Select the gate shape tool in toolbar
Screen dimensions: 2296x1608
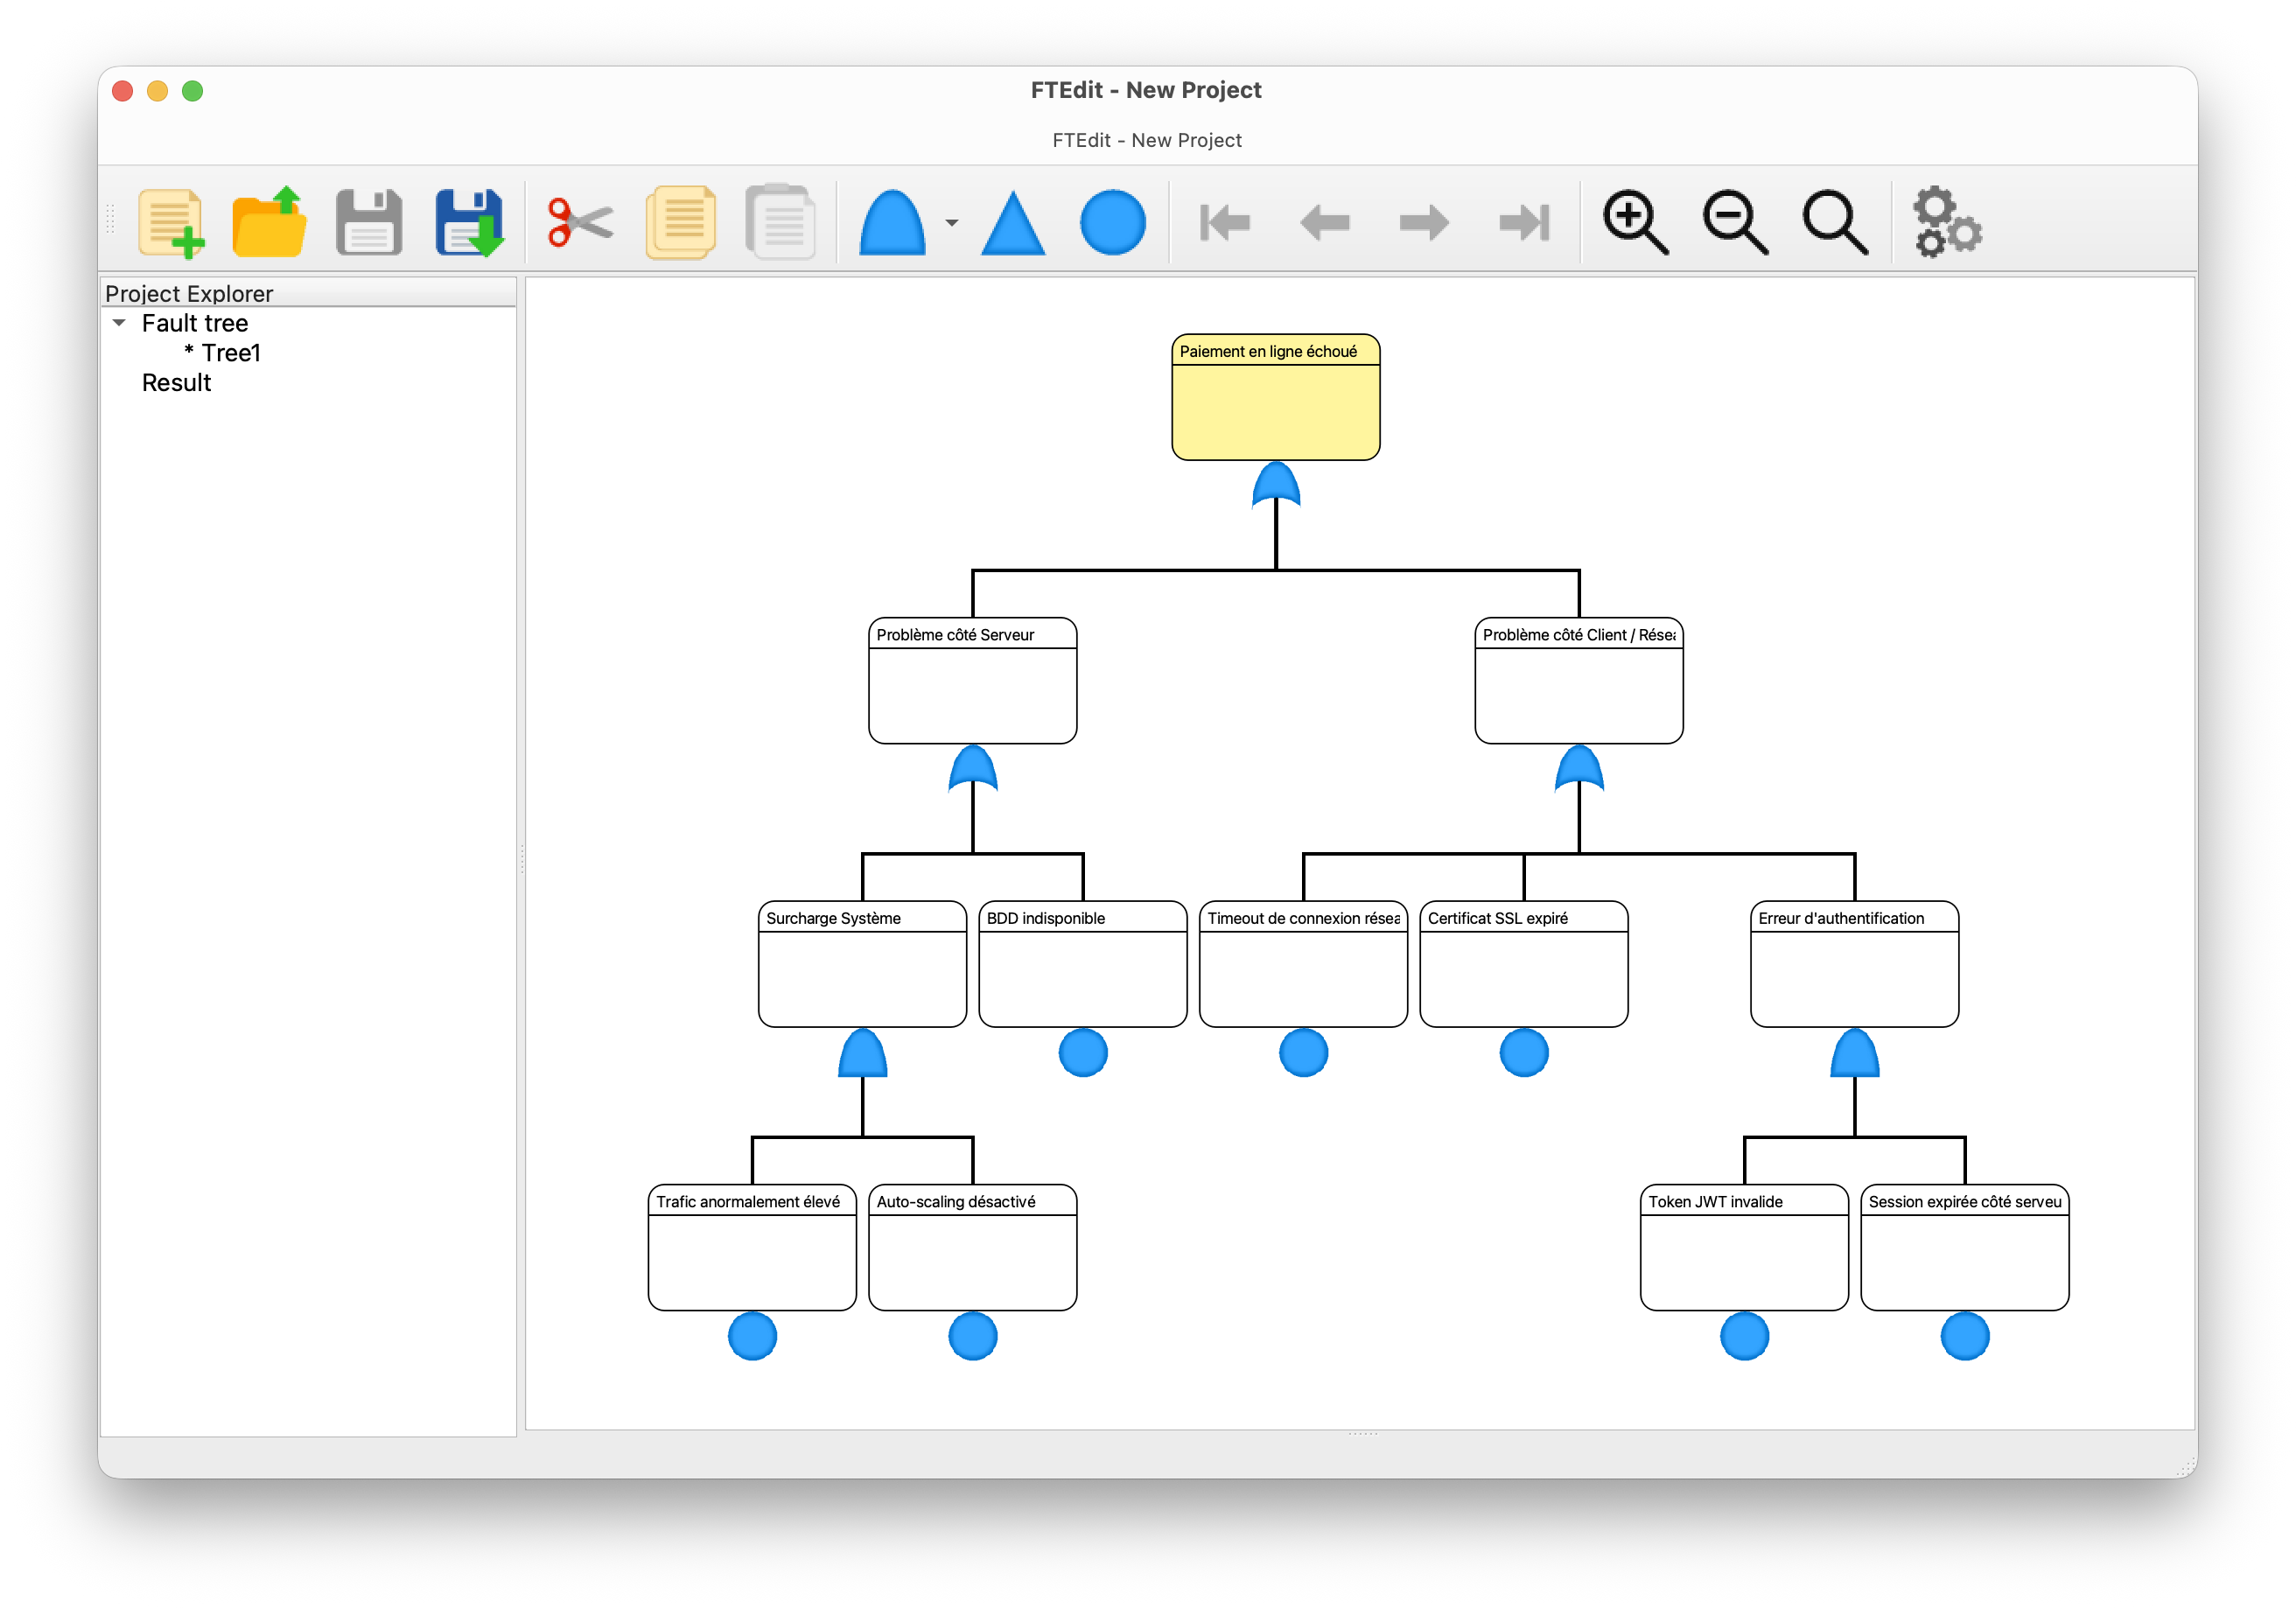(x=892, y=222)
